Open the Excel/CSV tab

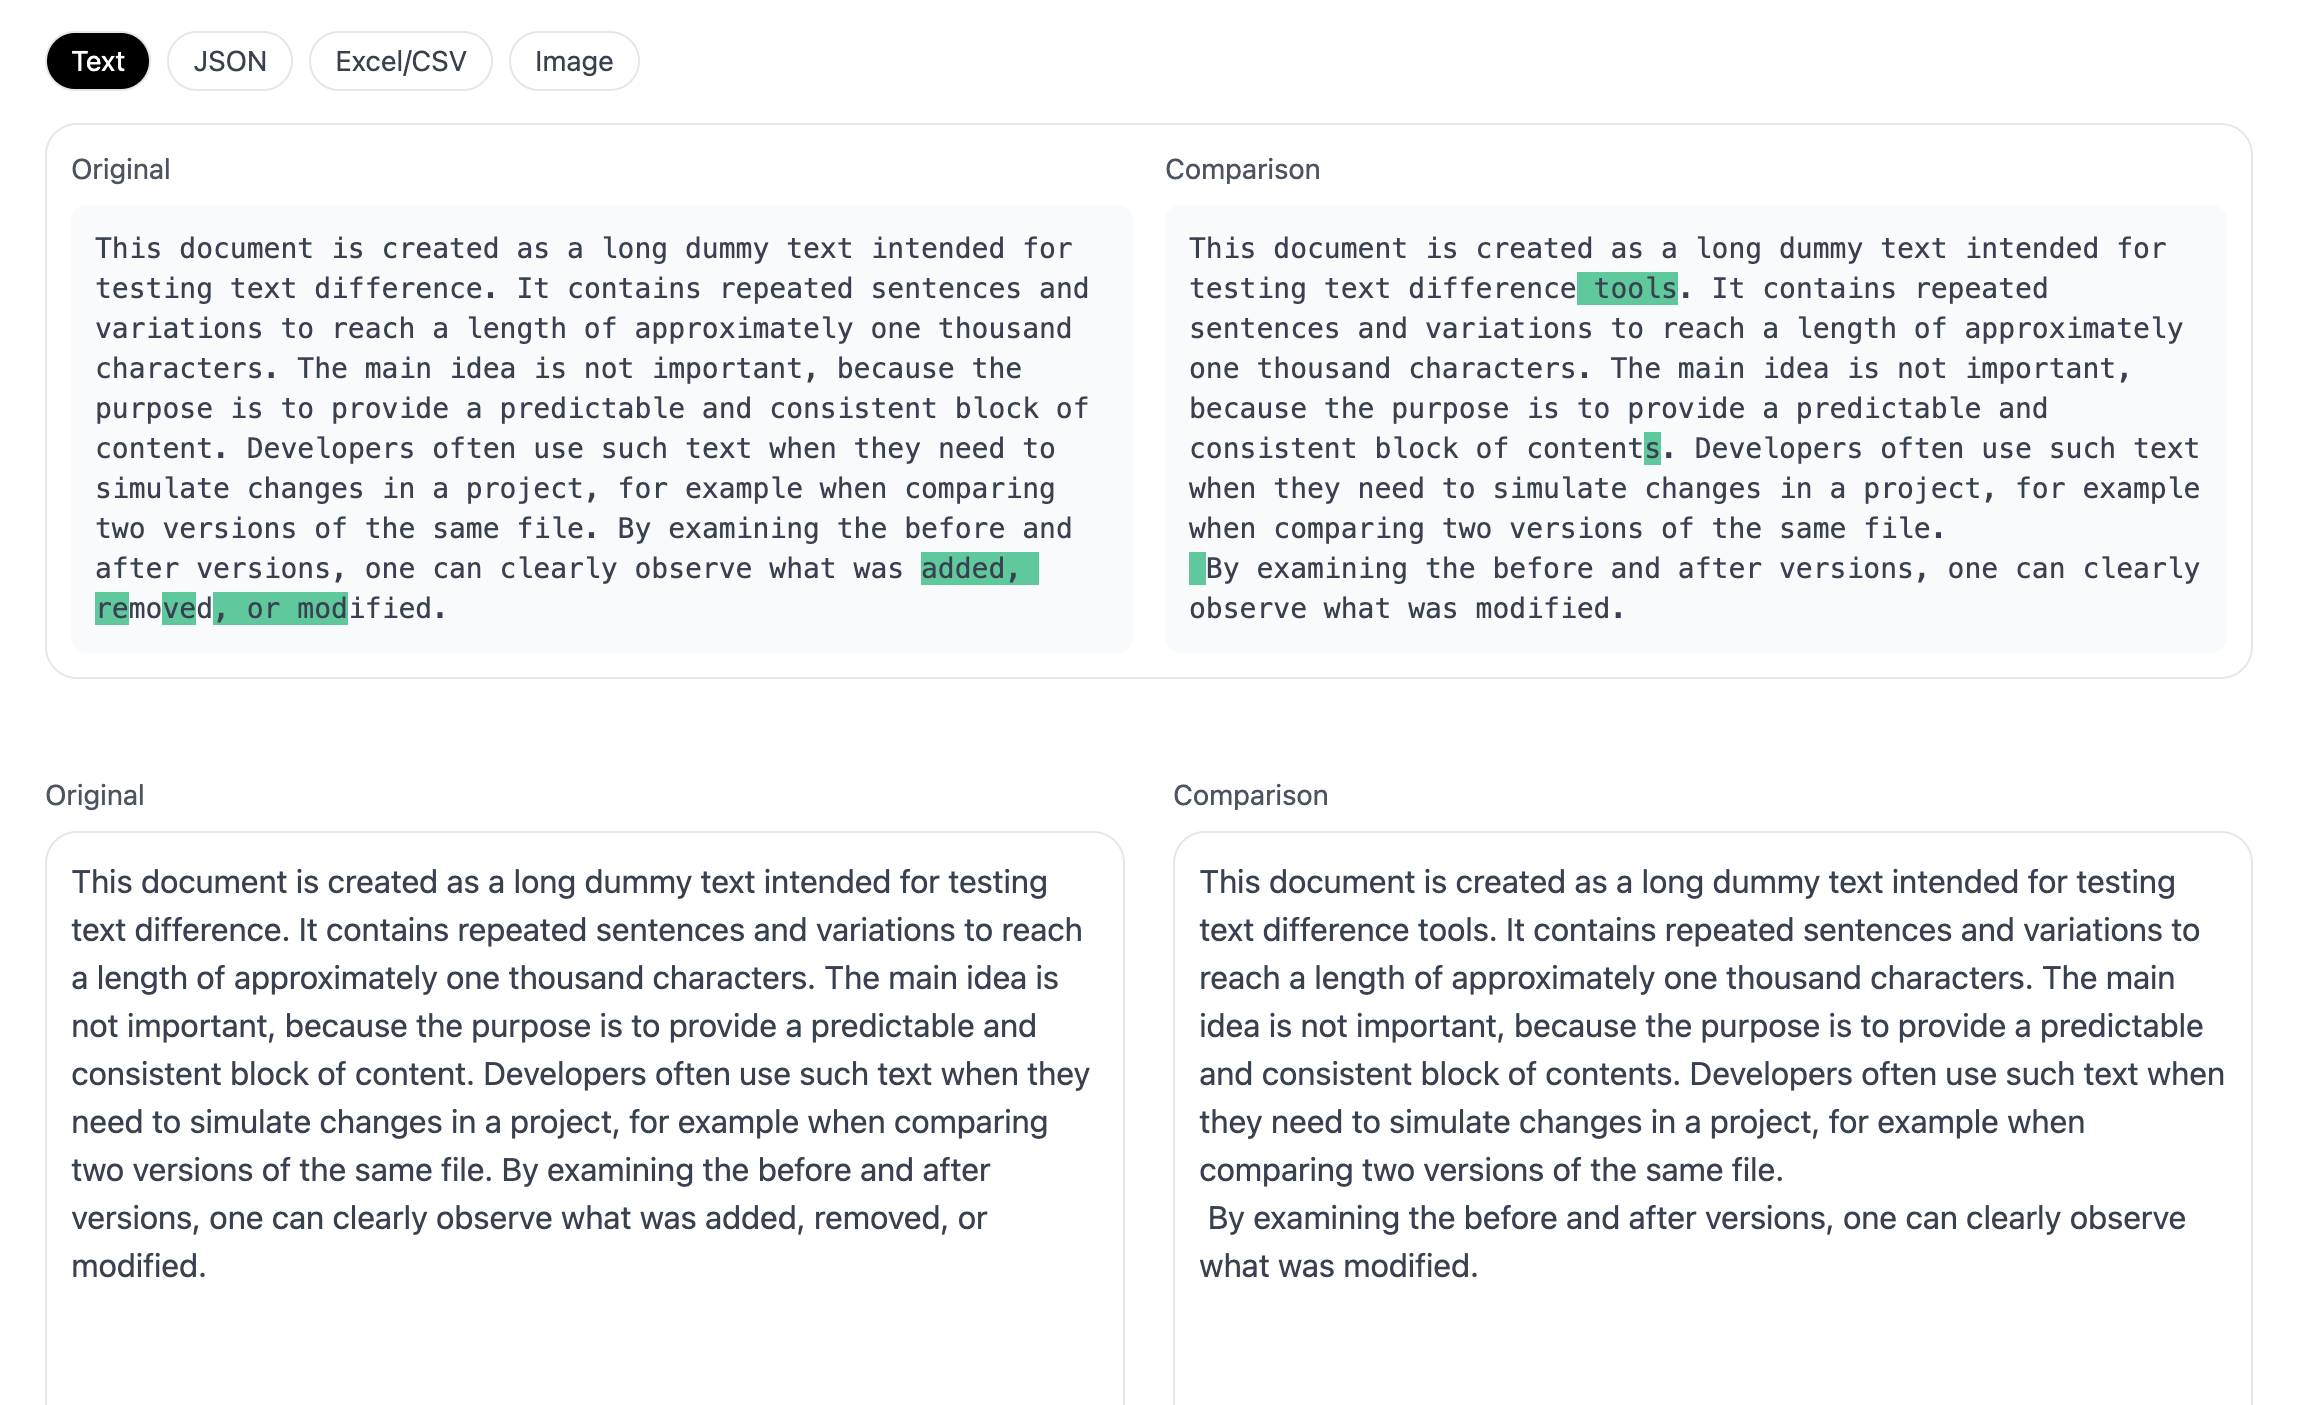point(401,61)
